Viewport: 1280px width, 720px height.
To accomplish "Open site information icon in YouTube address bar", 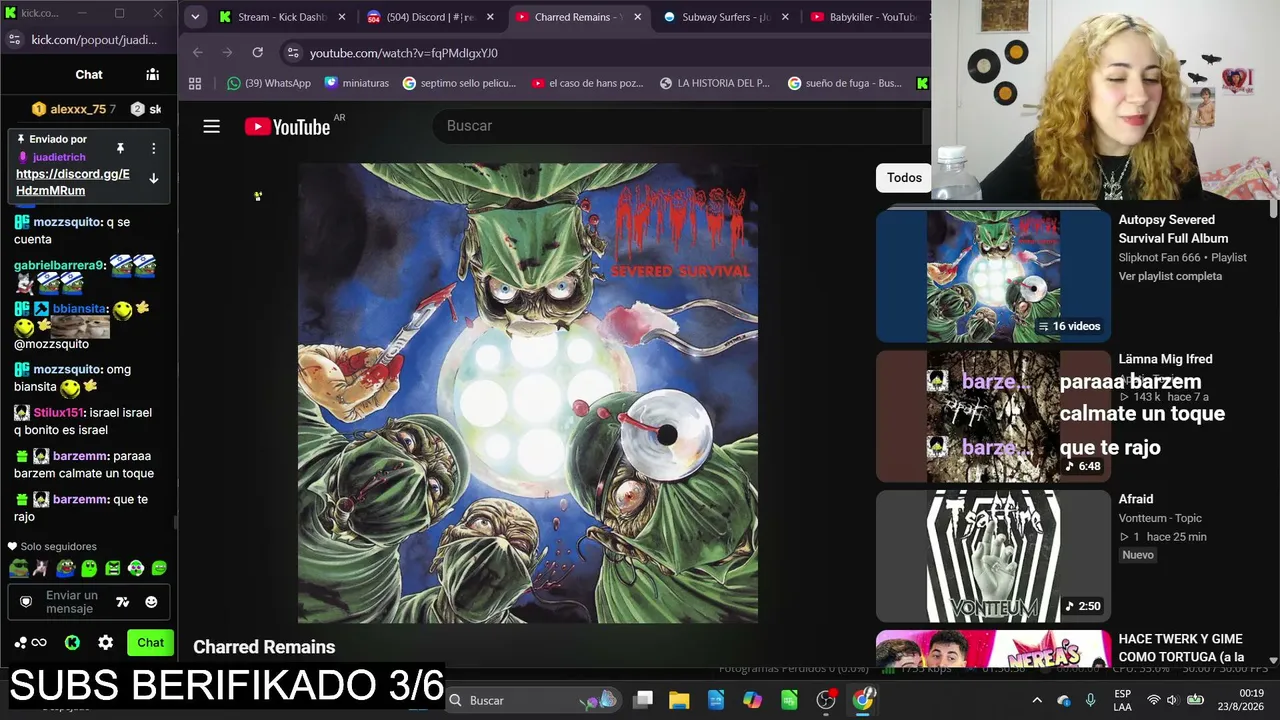I will point(292,52).
